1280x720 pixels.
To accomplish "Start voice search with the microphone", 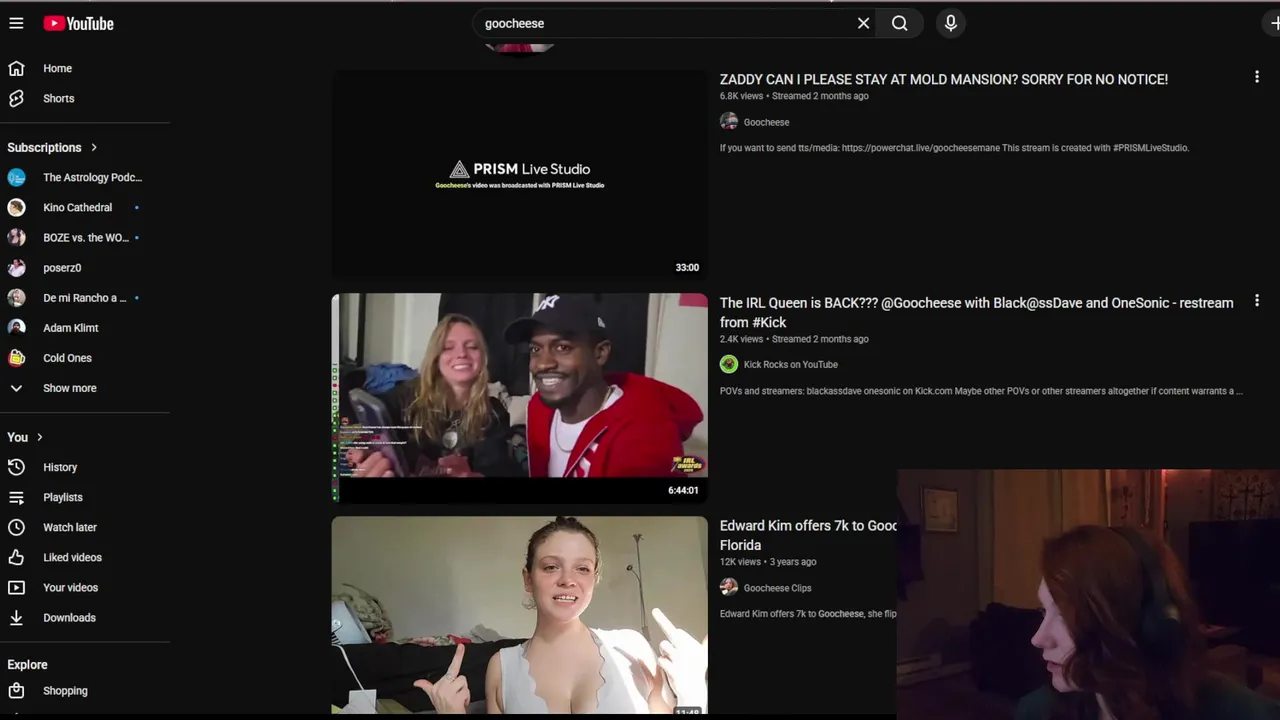I will pos(951,23).
